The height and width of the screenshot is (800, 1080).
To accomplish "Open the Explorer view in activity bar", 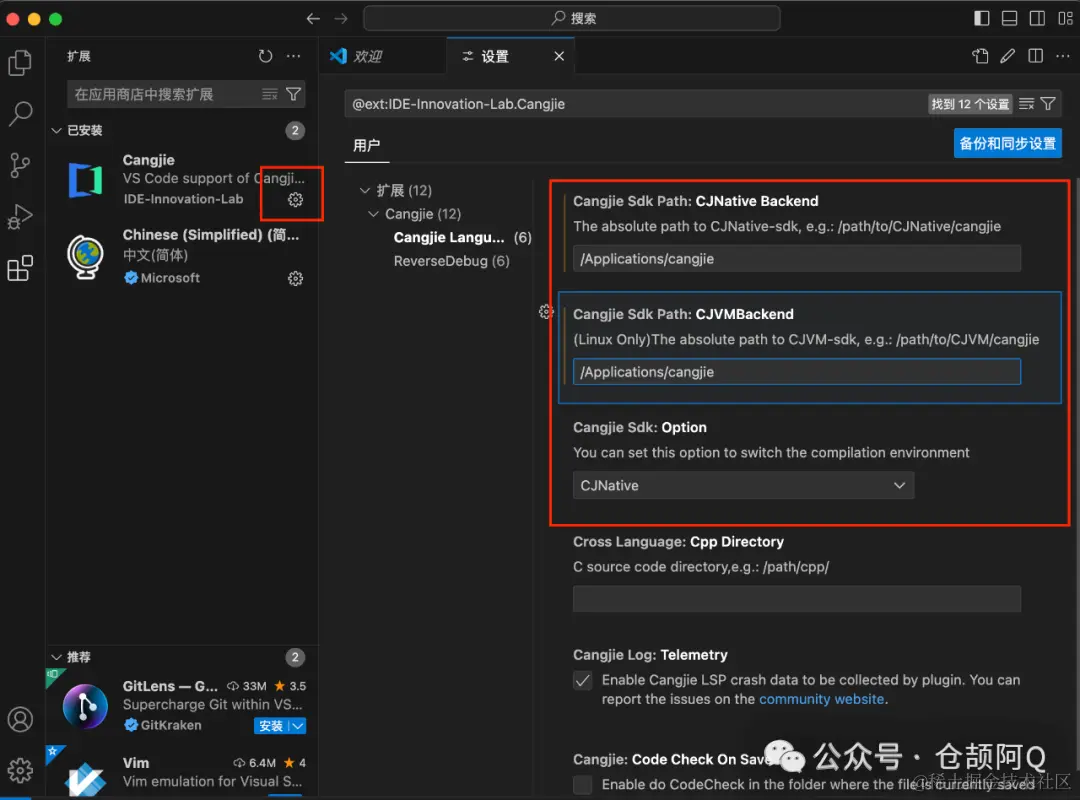I will 20,63.
